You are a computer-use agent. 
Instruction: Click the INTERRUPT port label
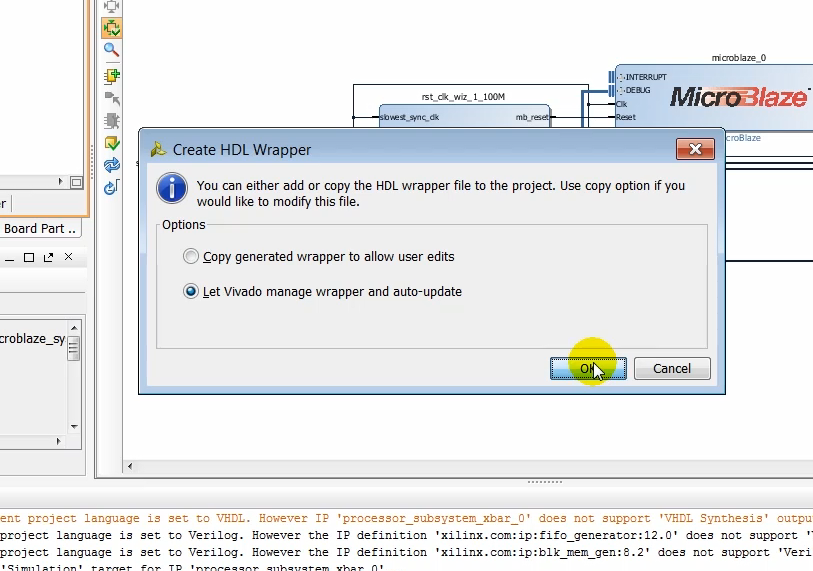[x=646, y=77]
